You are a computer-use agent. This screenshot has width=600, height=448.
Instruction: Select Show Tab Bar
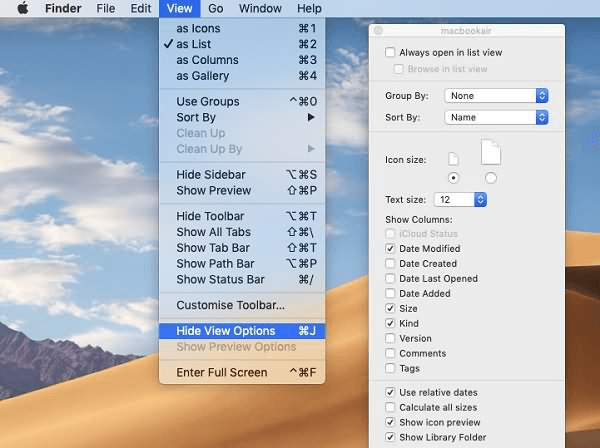pyautogui.click(x=242, y=248)
